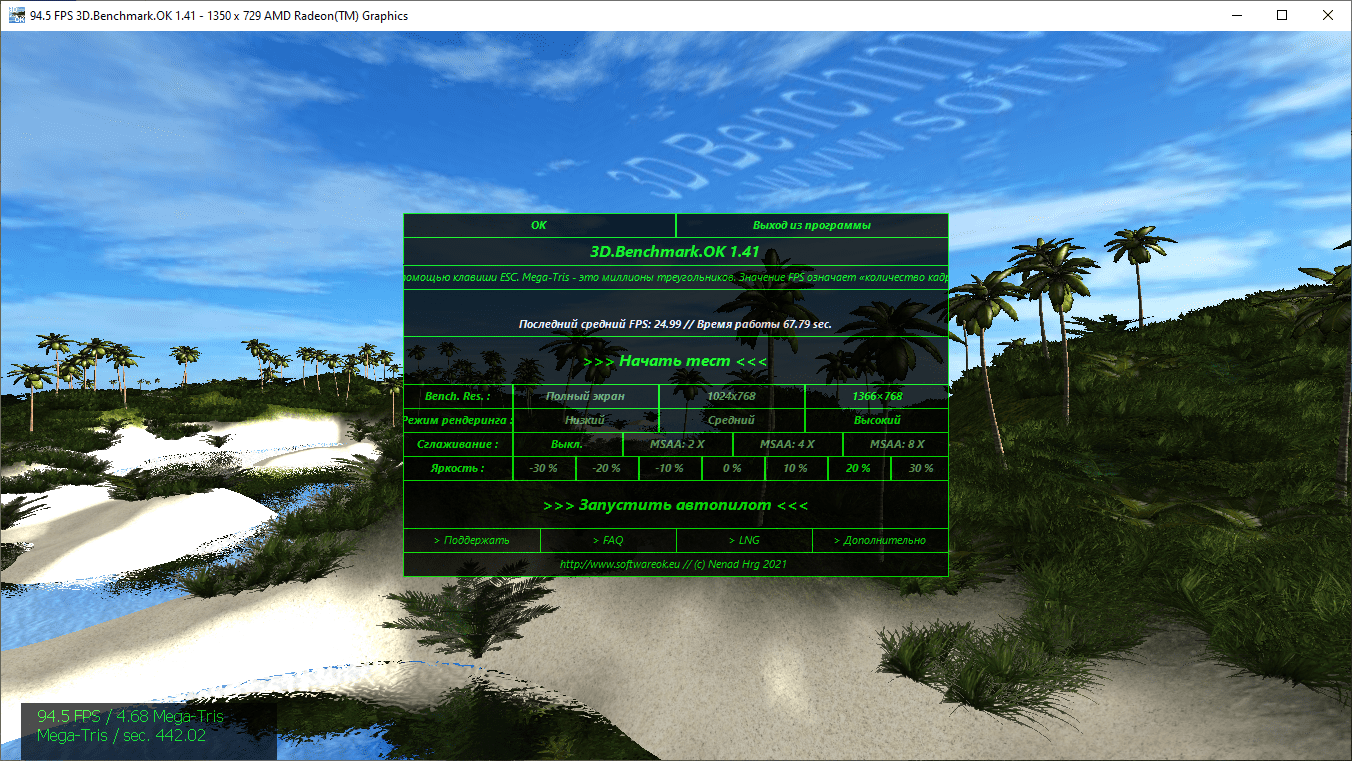Launch autopilot via Запустить автопилот

tap(676, 505)
